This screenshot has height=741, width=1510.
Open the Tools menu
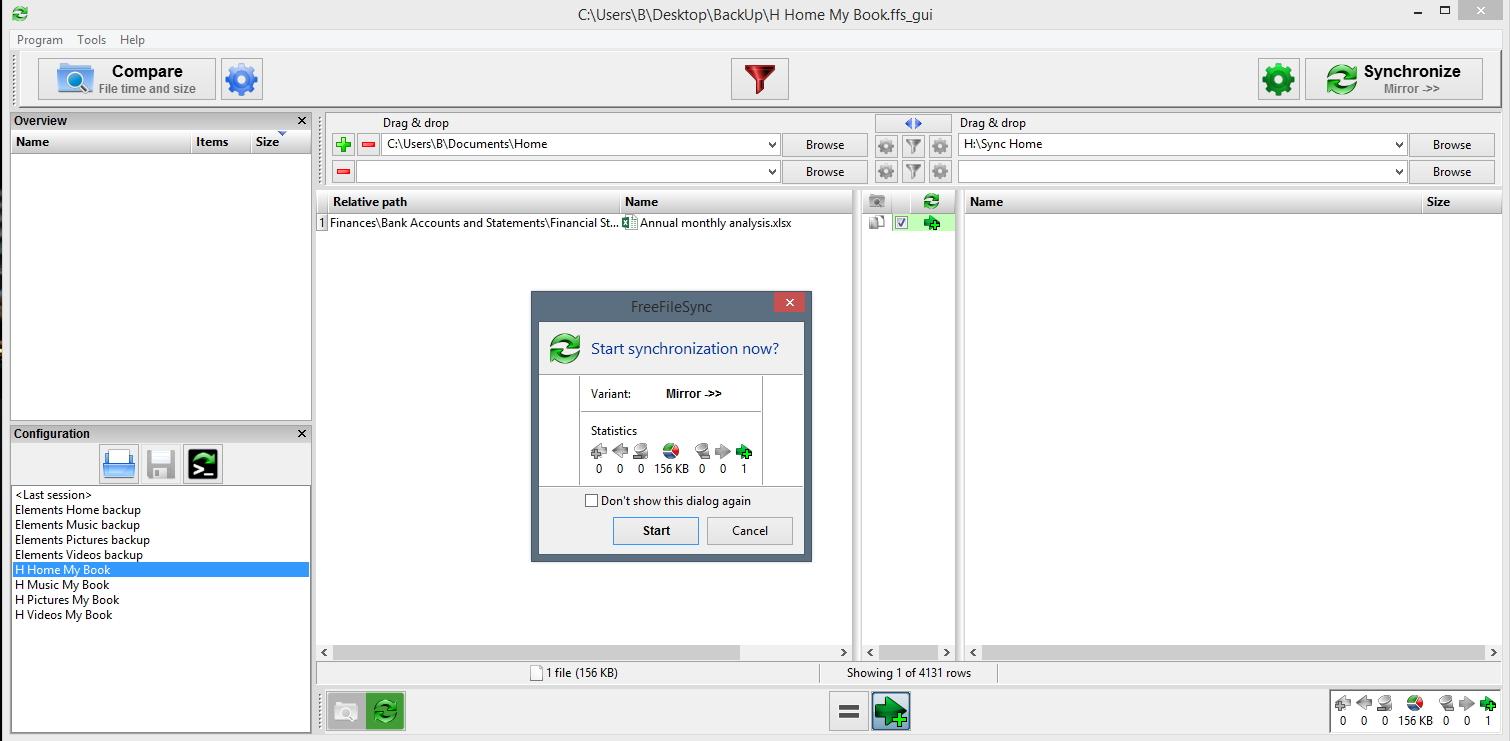[x=91, y=40]
